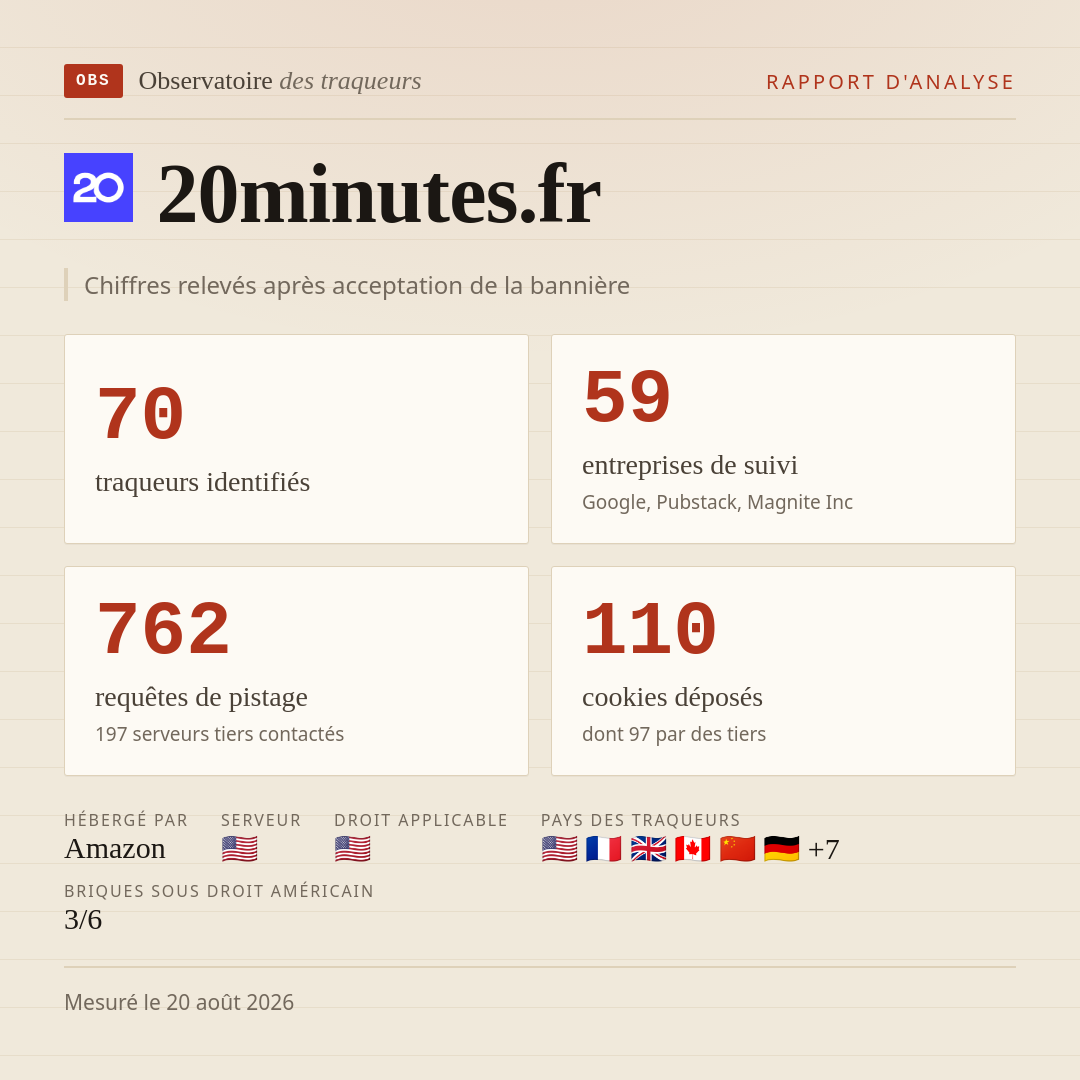Click the French flag in tracker countries
Image resolution: width=1080 pixels, height=1080 pixels.
click(603, 849)
